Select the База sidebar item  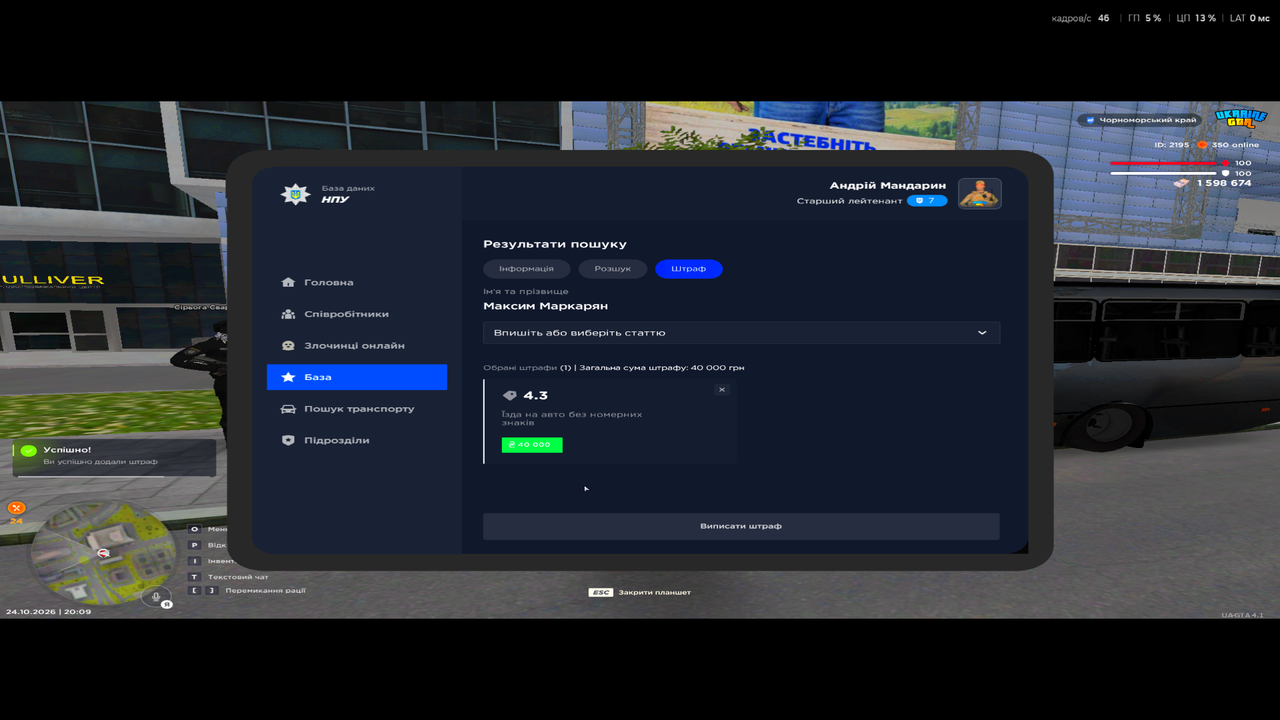click(356, 377)
